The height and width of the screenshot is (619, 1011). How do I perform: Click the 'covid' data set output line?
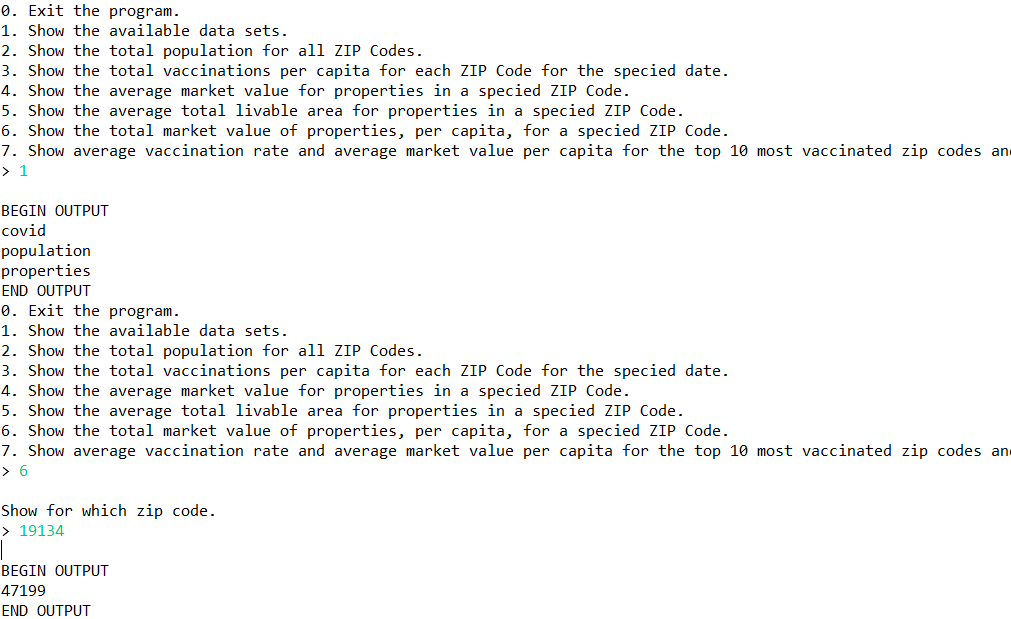[x=23, y=231]
